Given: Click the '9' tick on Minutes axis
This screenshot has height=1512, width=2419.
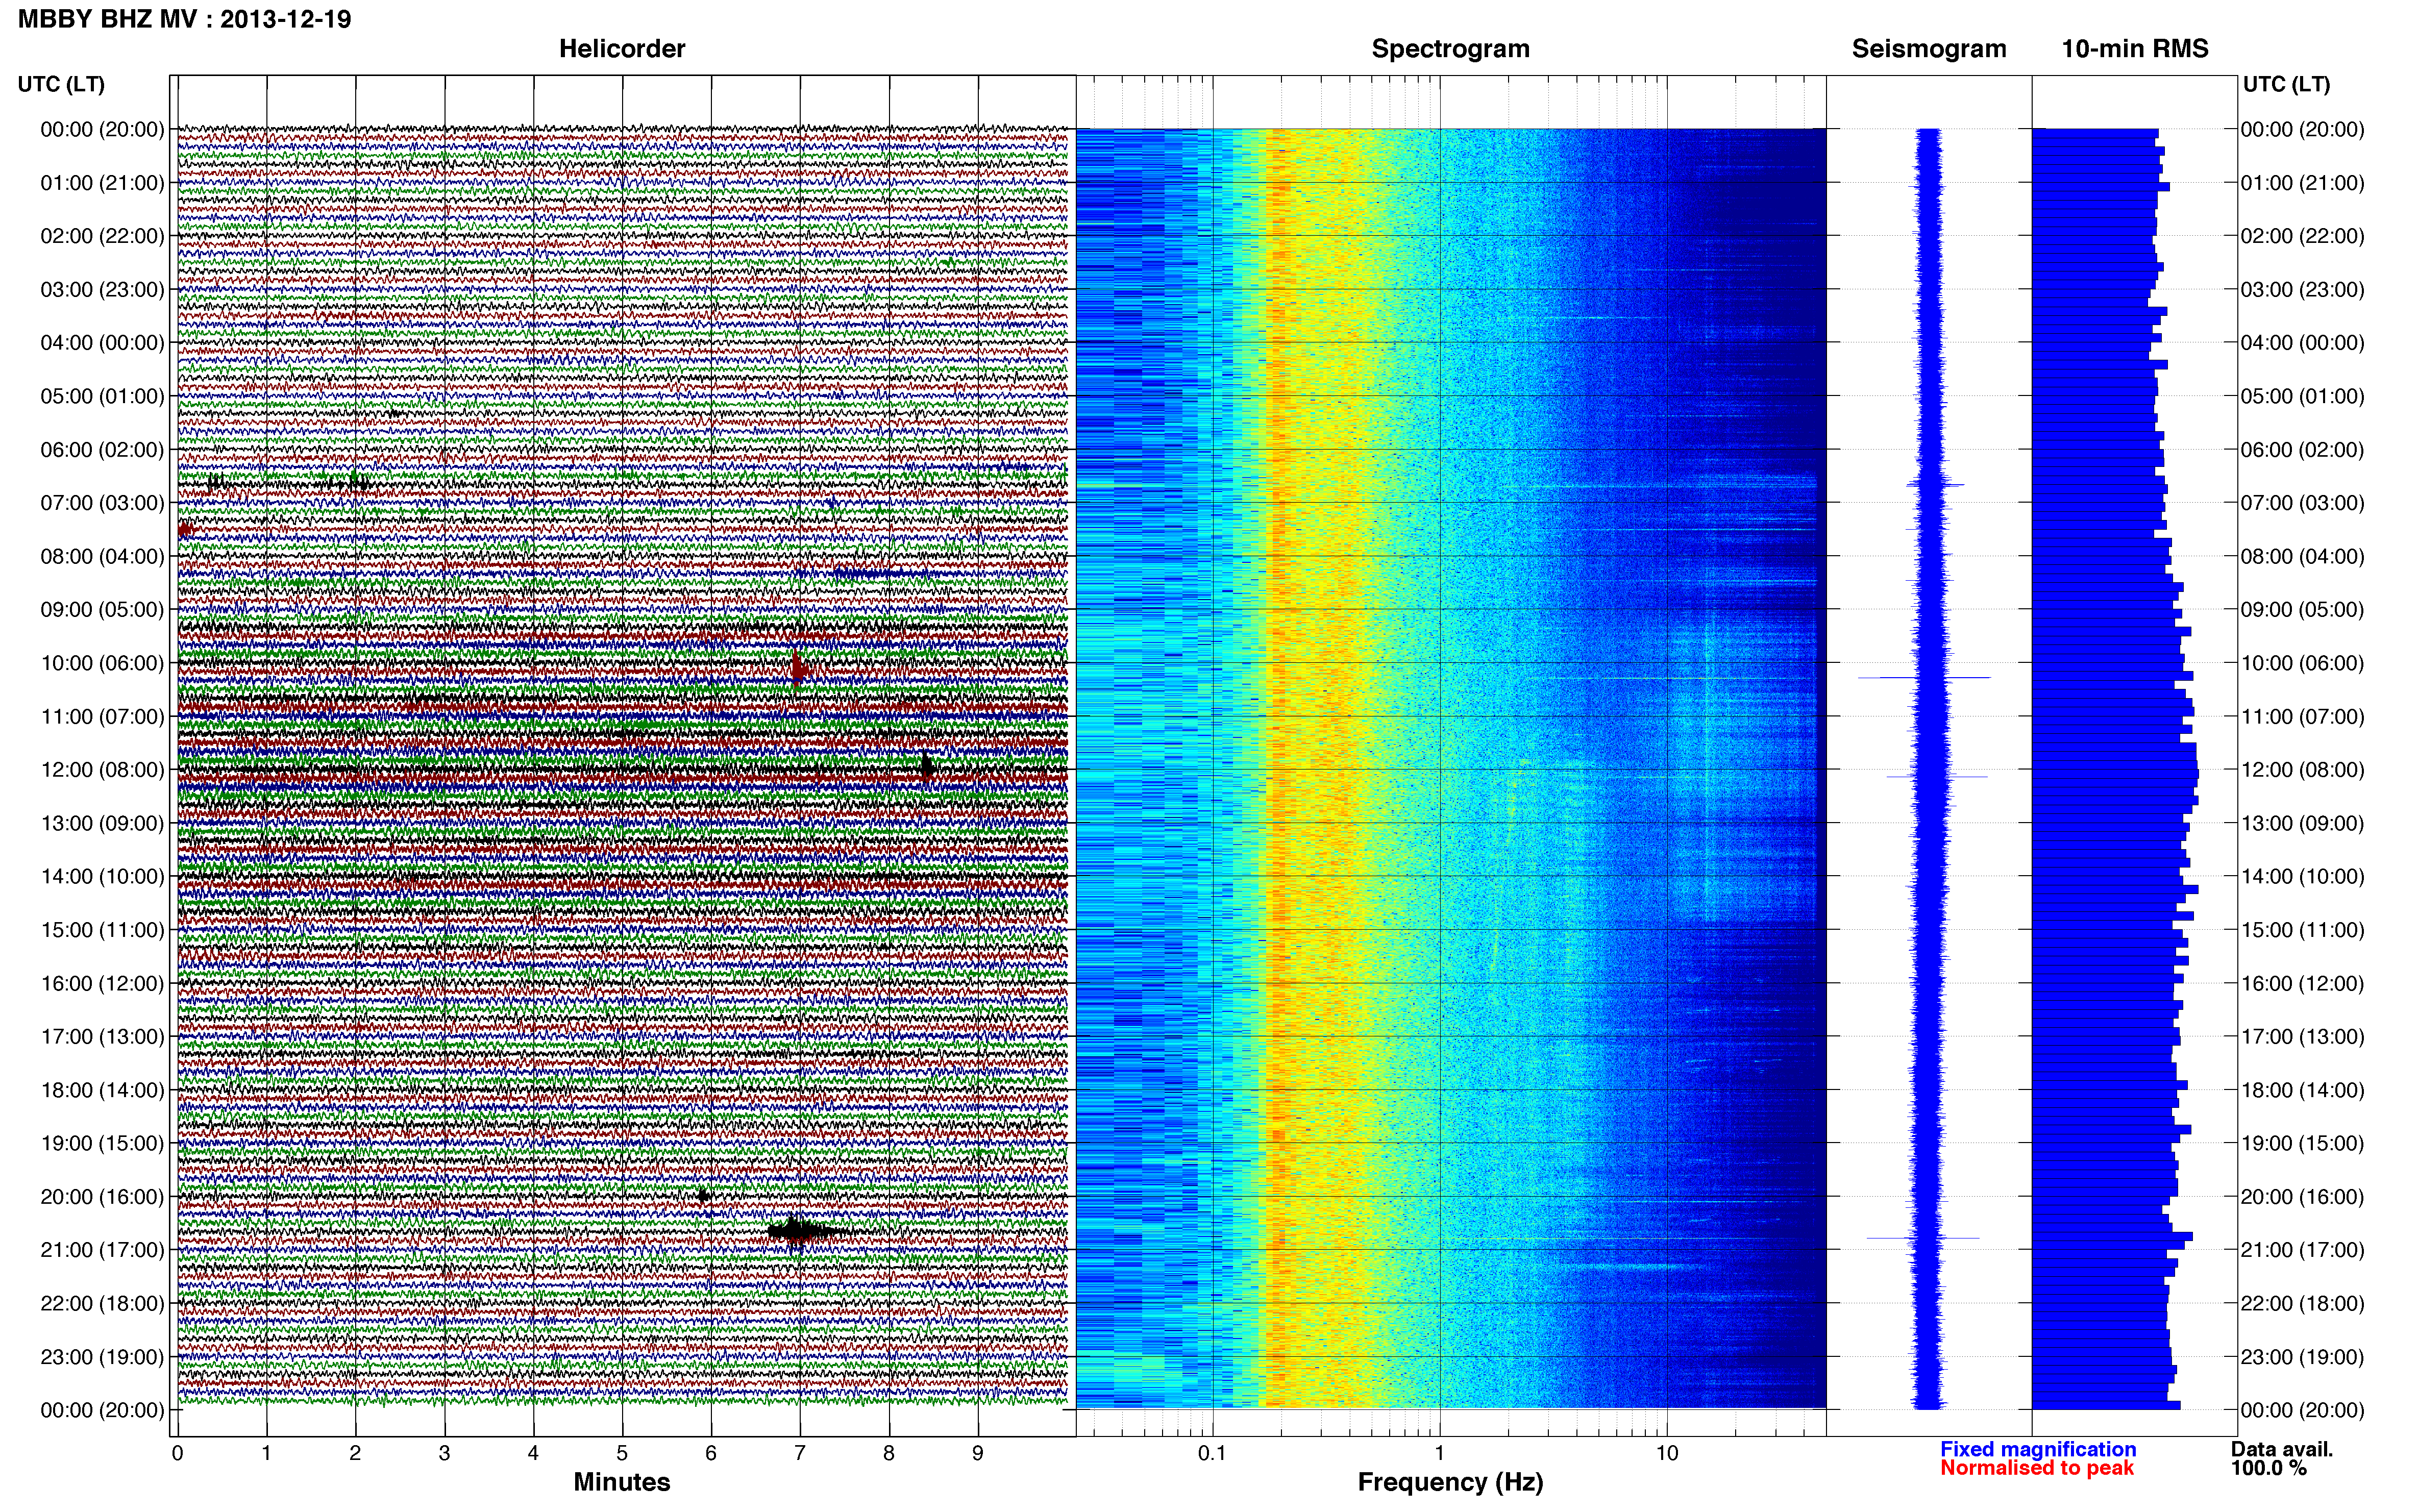Looking at the screenshot, I should point(978,1453).
